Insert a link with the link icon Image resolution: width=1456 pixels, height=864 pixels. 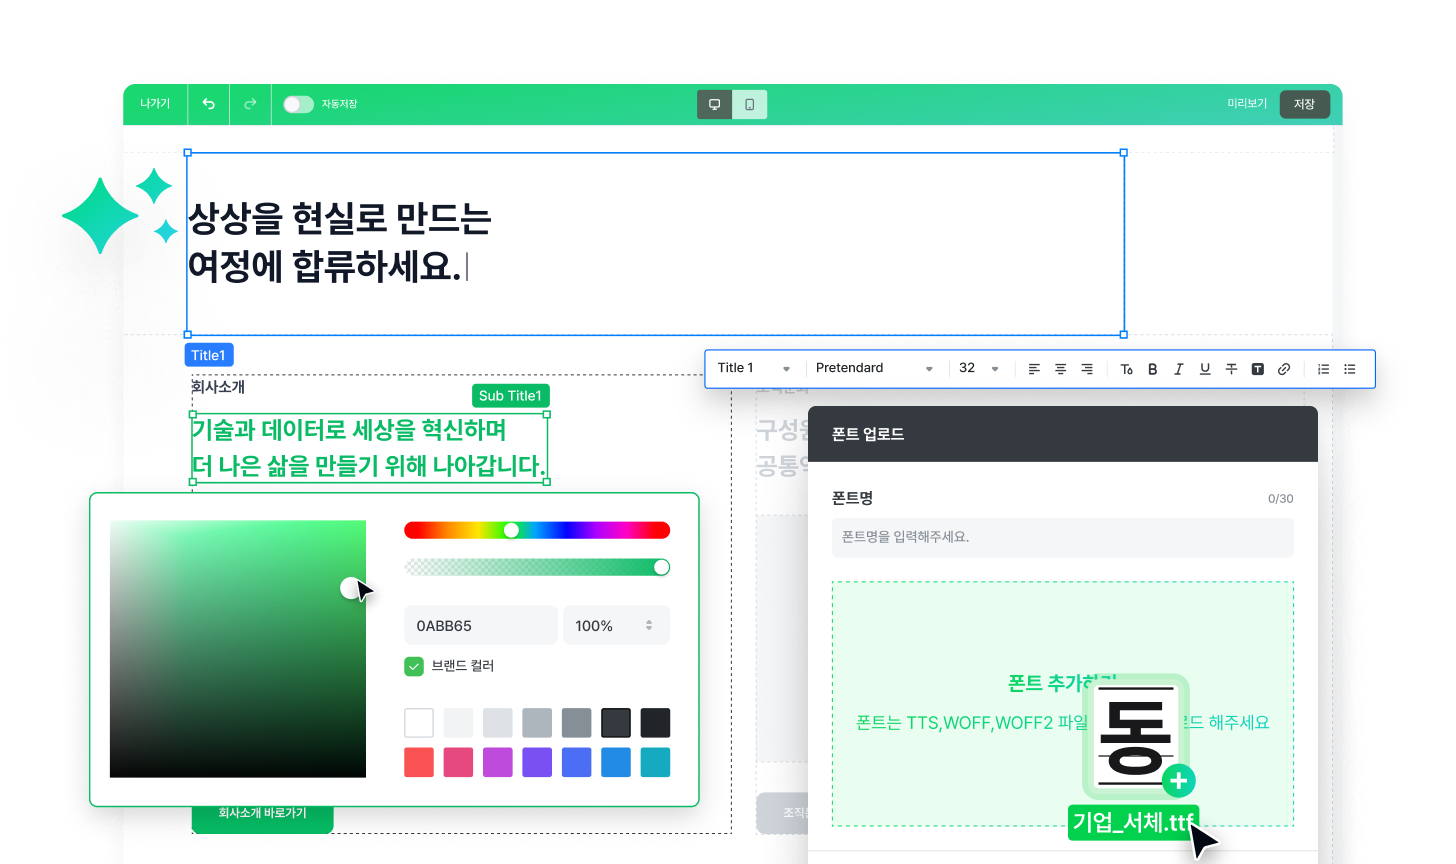click(1284, 369)
